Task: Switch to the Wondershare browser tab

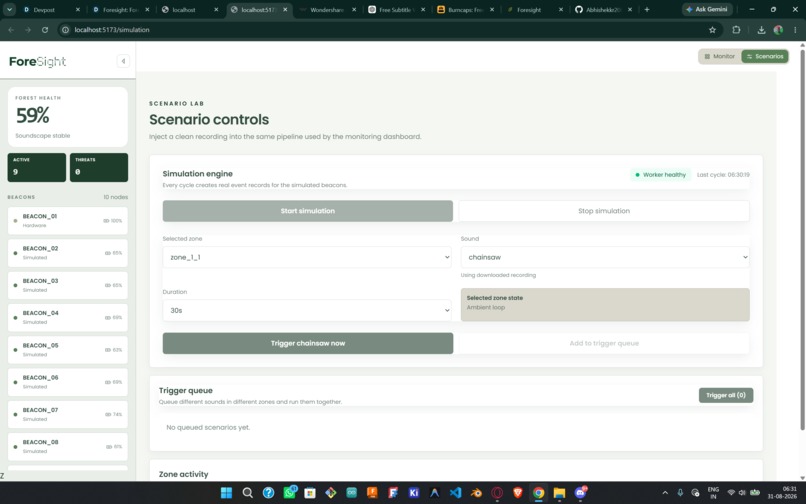Action: pyautogui.click(x=327, y=10)
